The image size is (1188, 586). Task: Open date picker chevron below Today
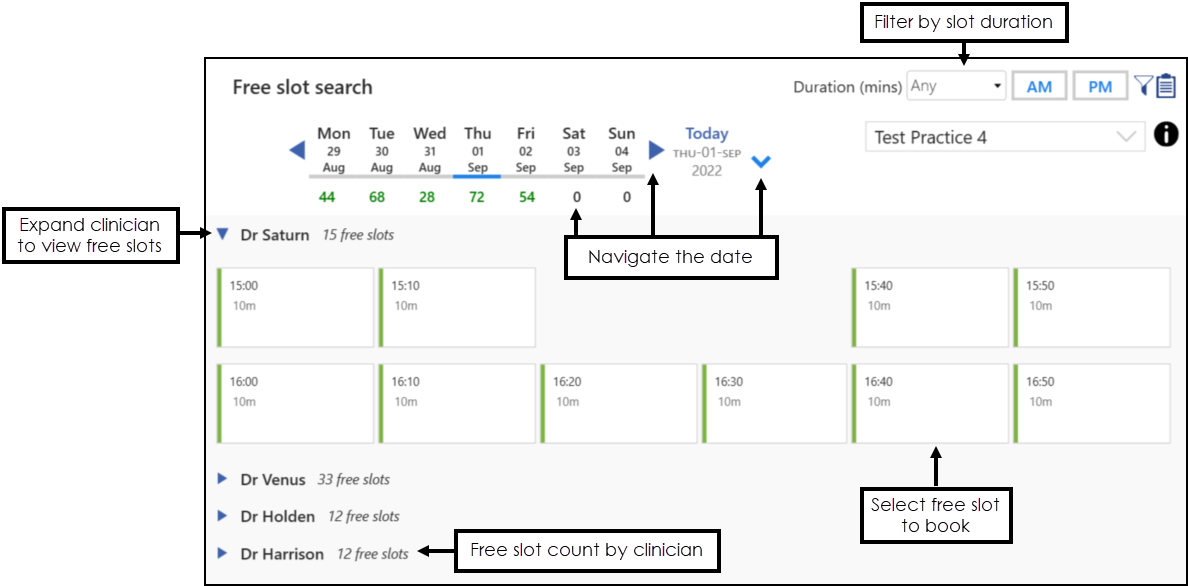(x=761, y=161)
